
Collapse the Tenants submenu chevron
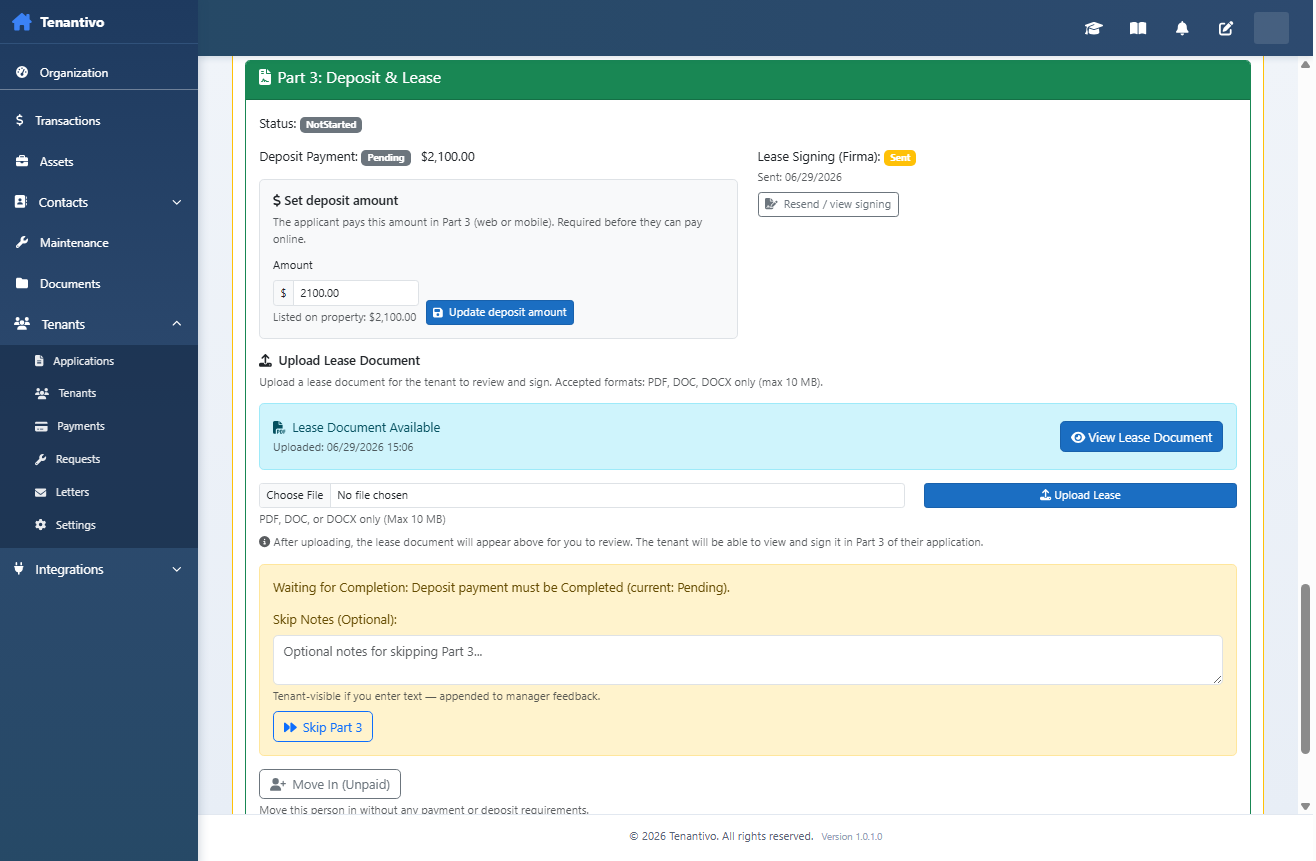177,324
